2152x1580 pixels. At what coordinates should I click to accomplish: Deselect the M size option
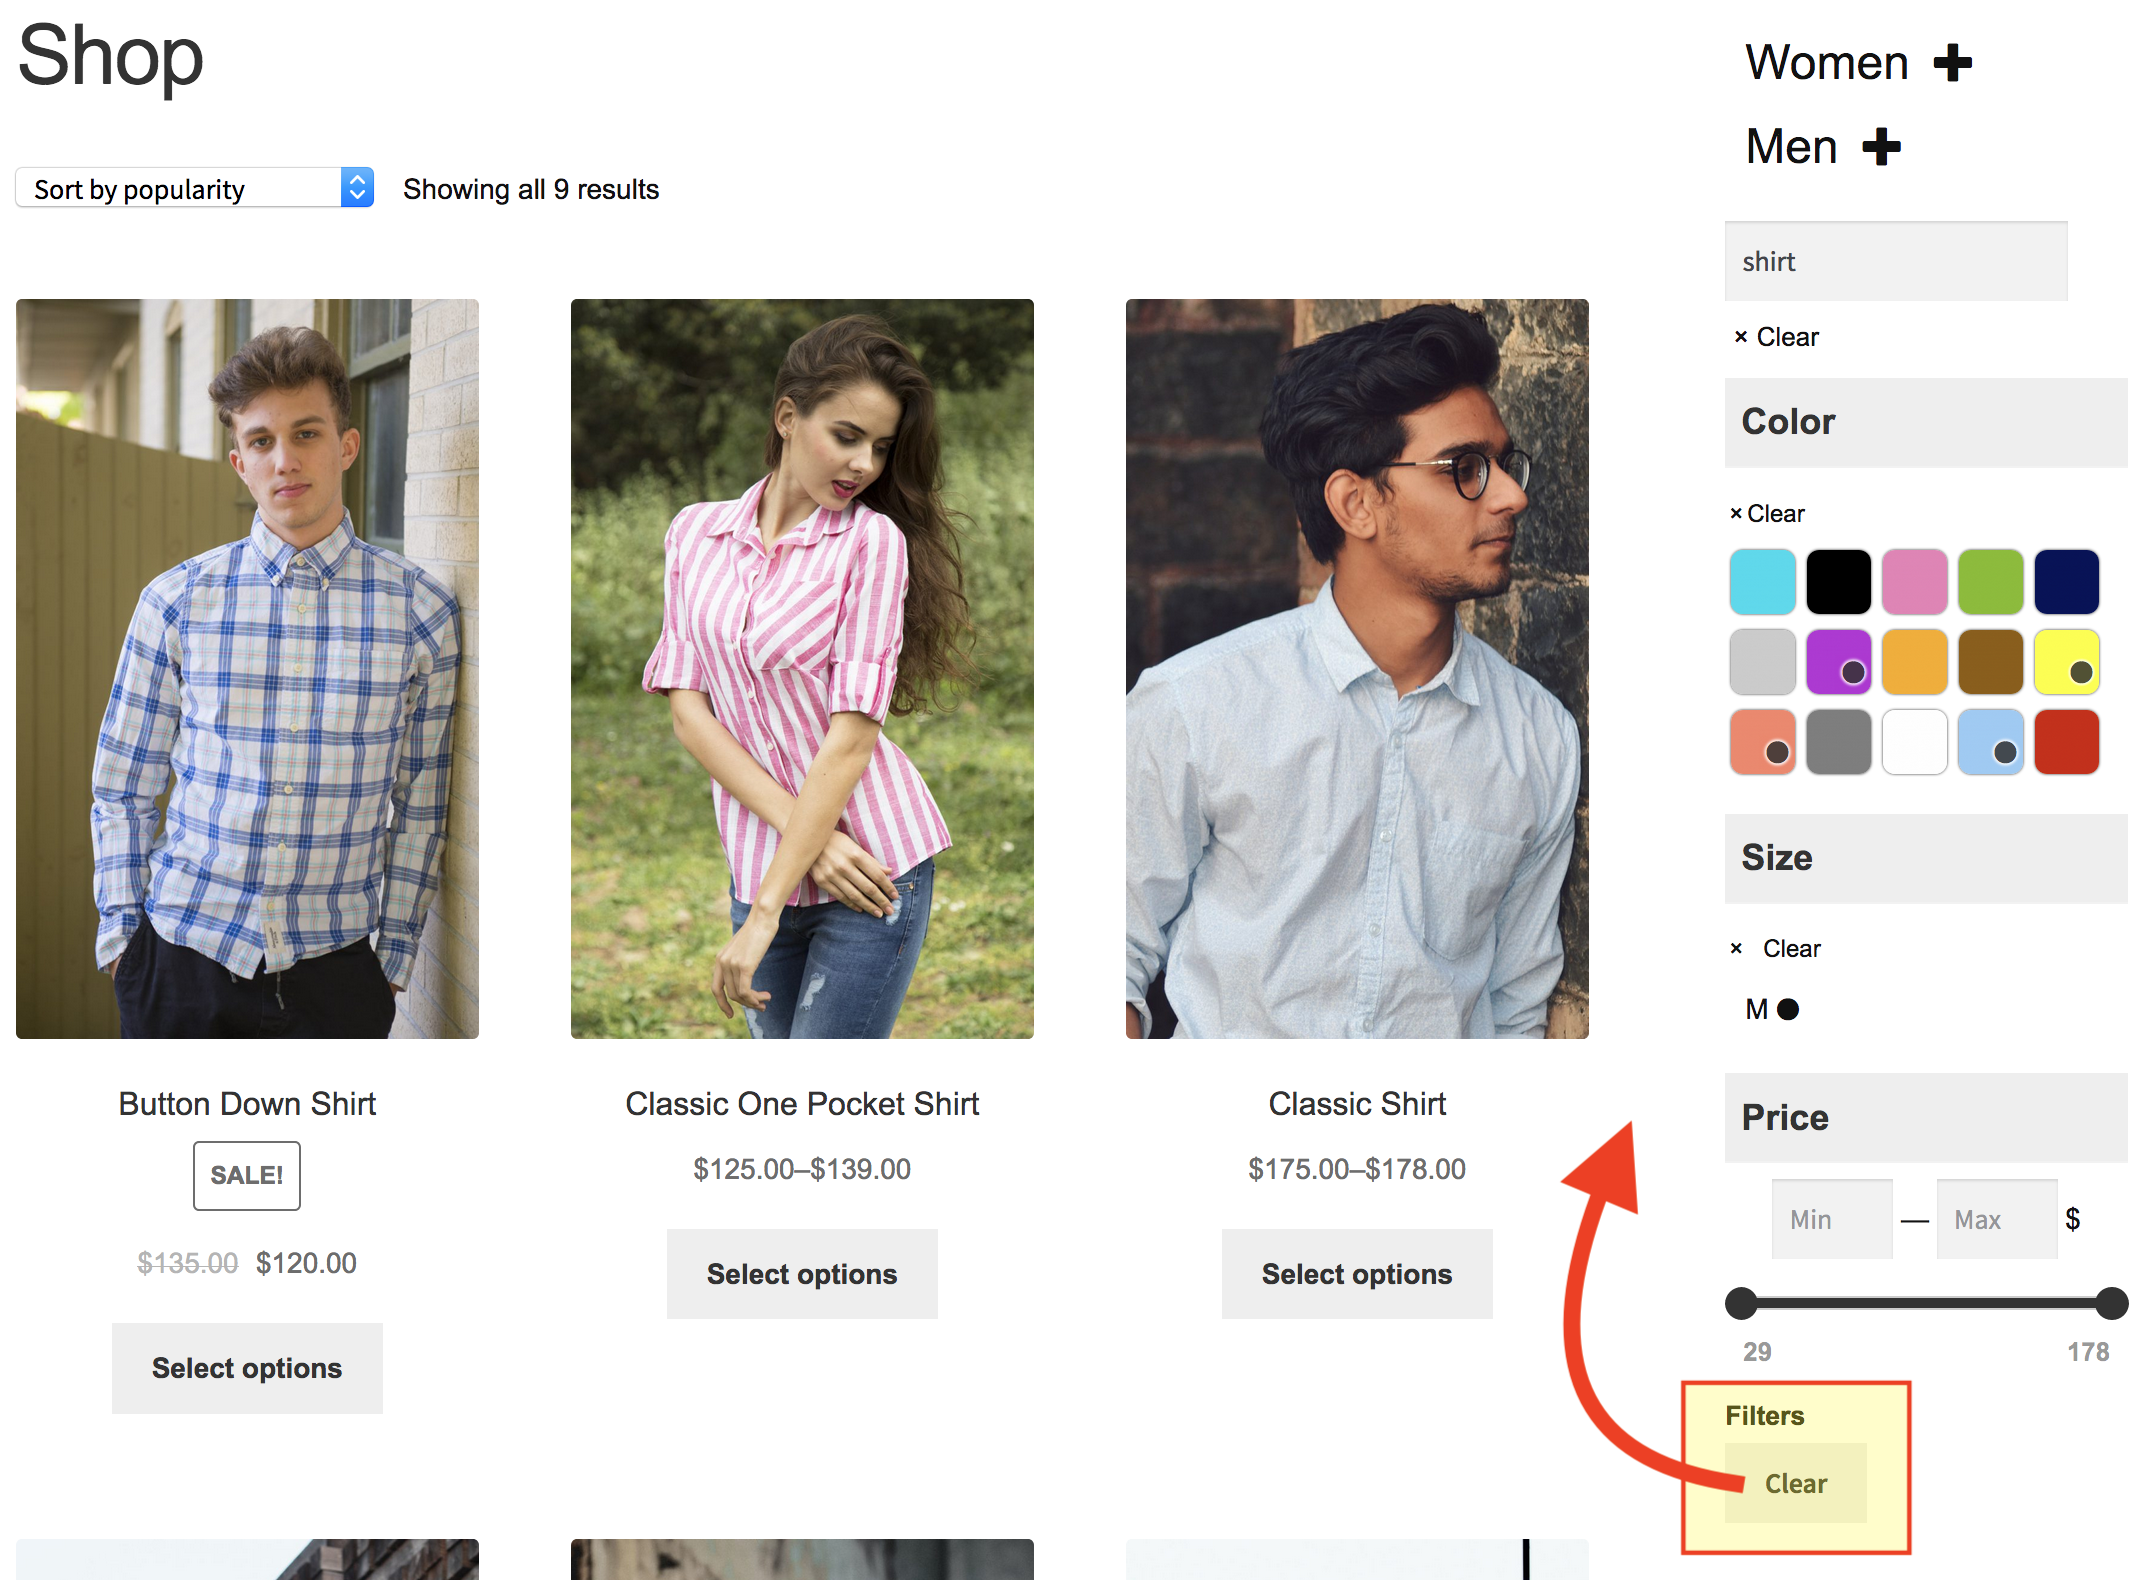pyautogui.click(x=1772, y=1009)
